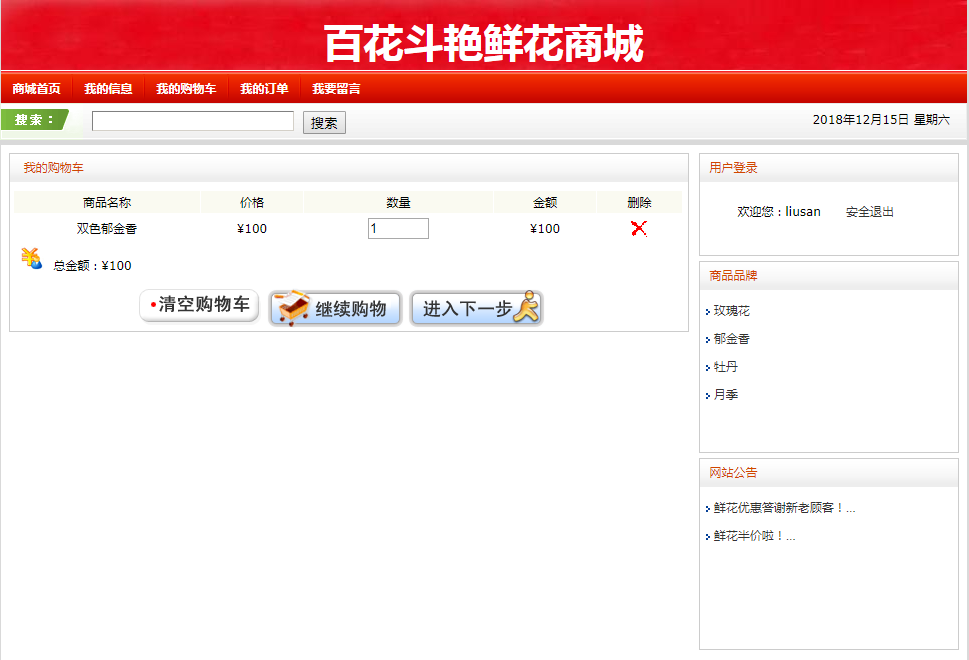The image size is (969, 660).
Task: Delete 双色郁金香 with the red X icon
Action: pos(639,229)
